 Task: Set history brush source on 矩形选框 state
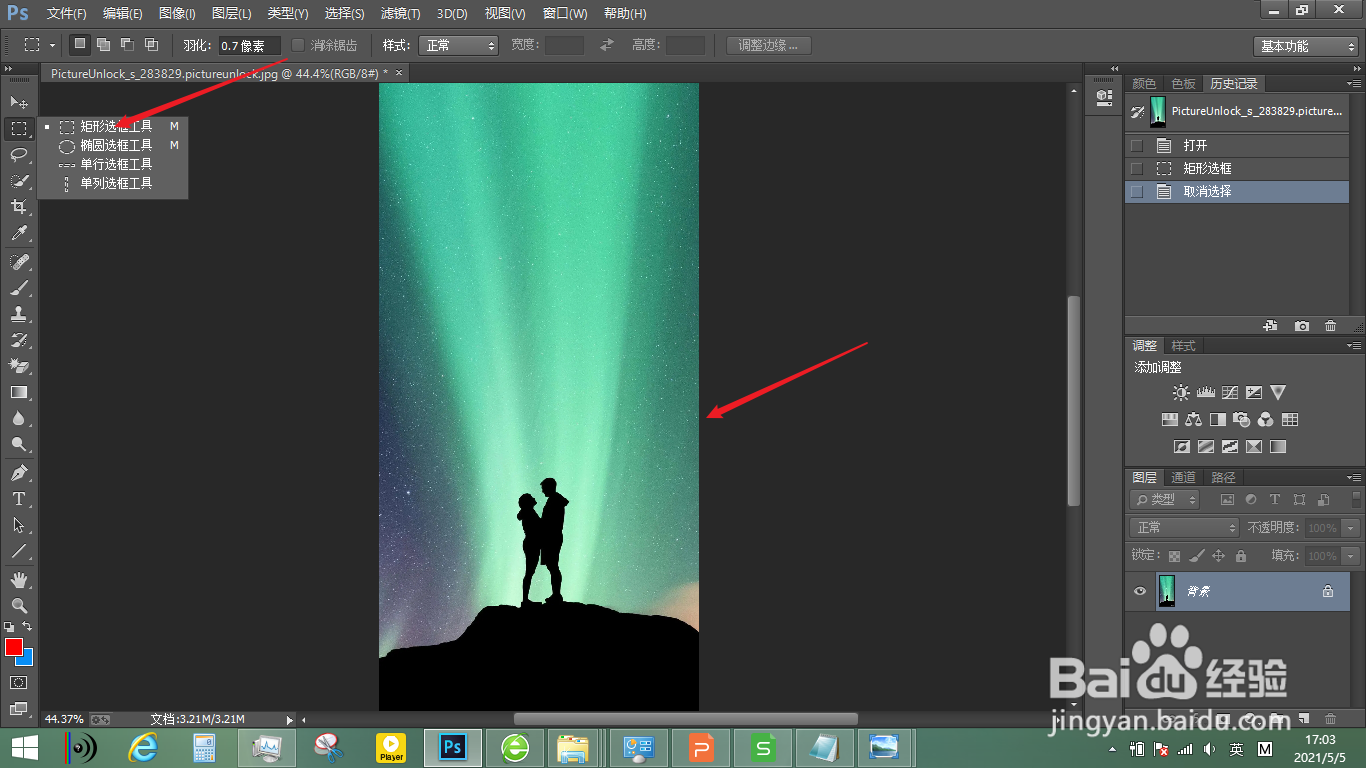1136,168
